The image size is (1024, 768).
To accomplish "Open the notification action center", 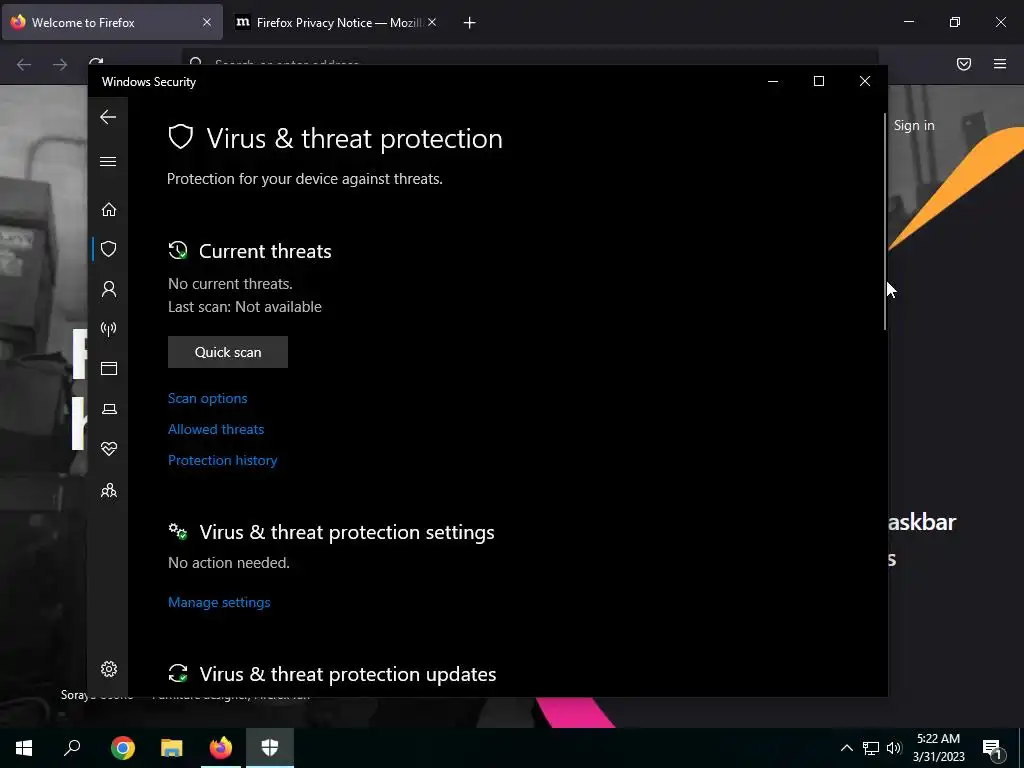I will [x=992, y=748].
